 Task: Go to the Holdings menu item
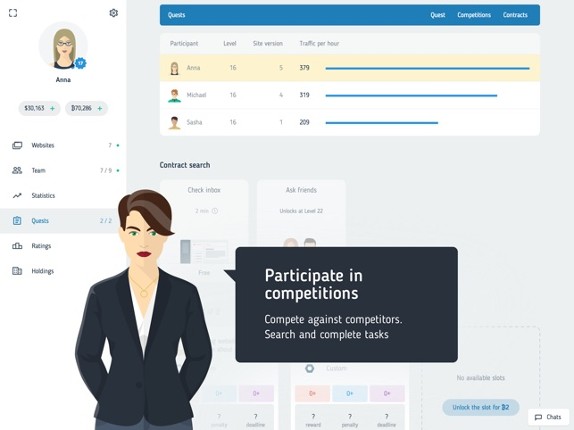coord(63,271)
